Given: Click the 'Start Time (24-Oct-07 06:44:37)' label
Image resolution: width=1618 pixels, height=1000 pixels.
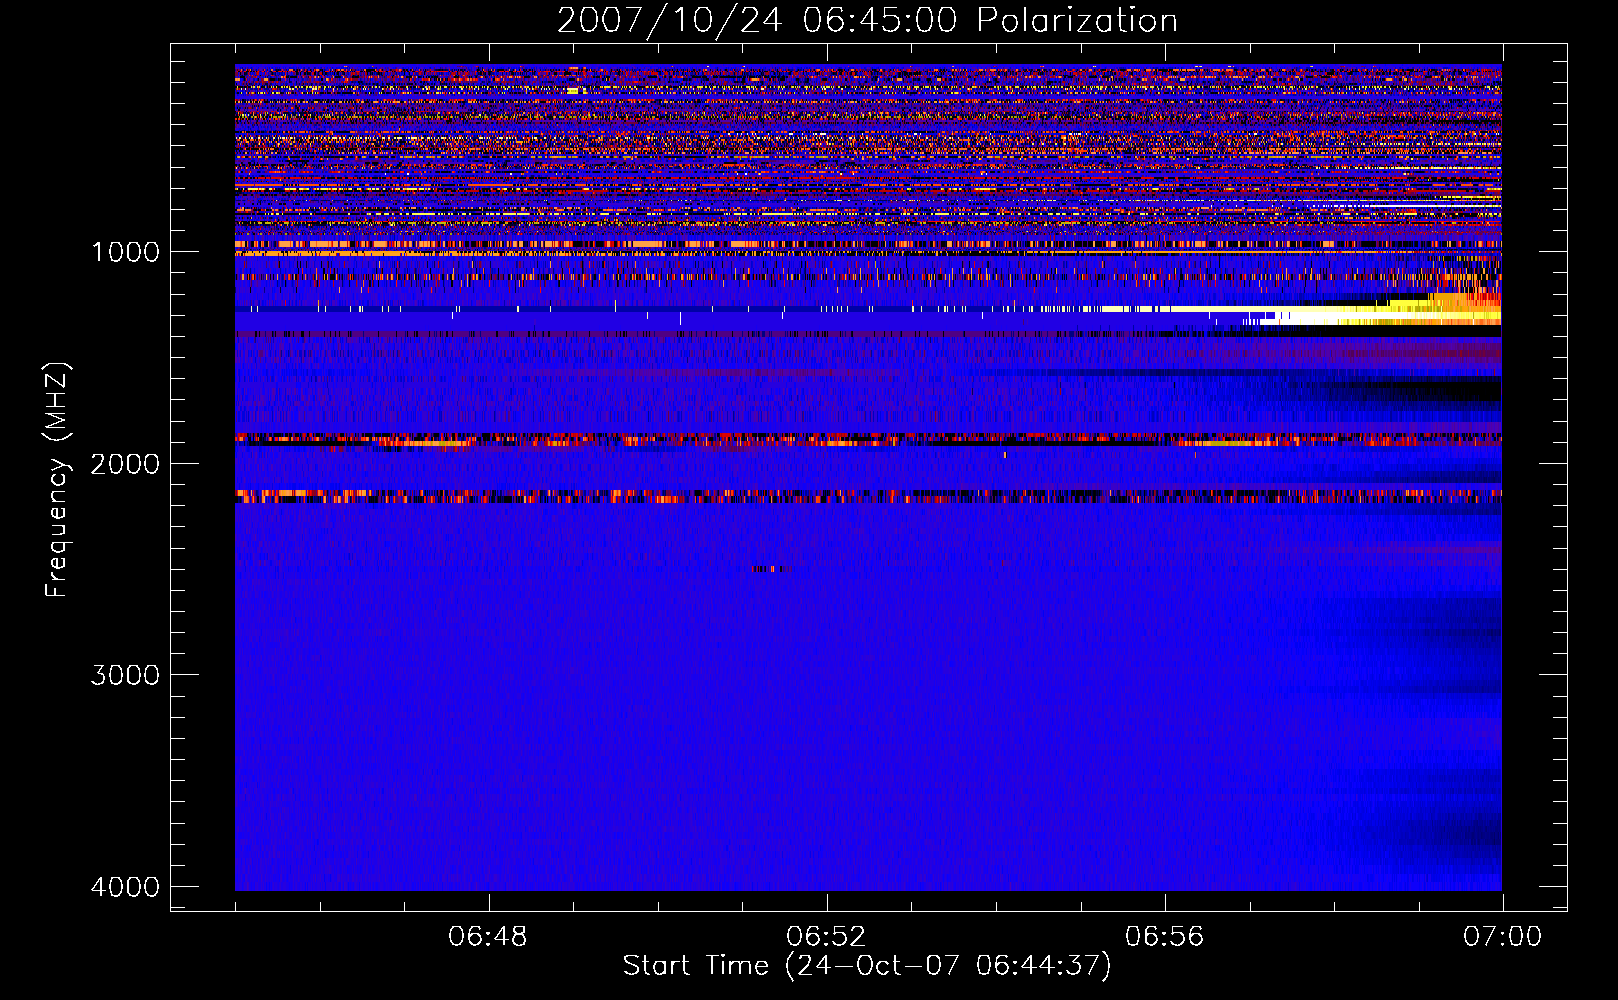Looking at the screenshot, I should pos(867,966).
